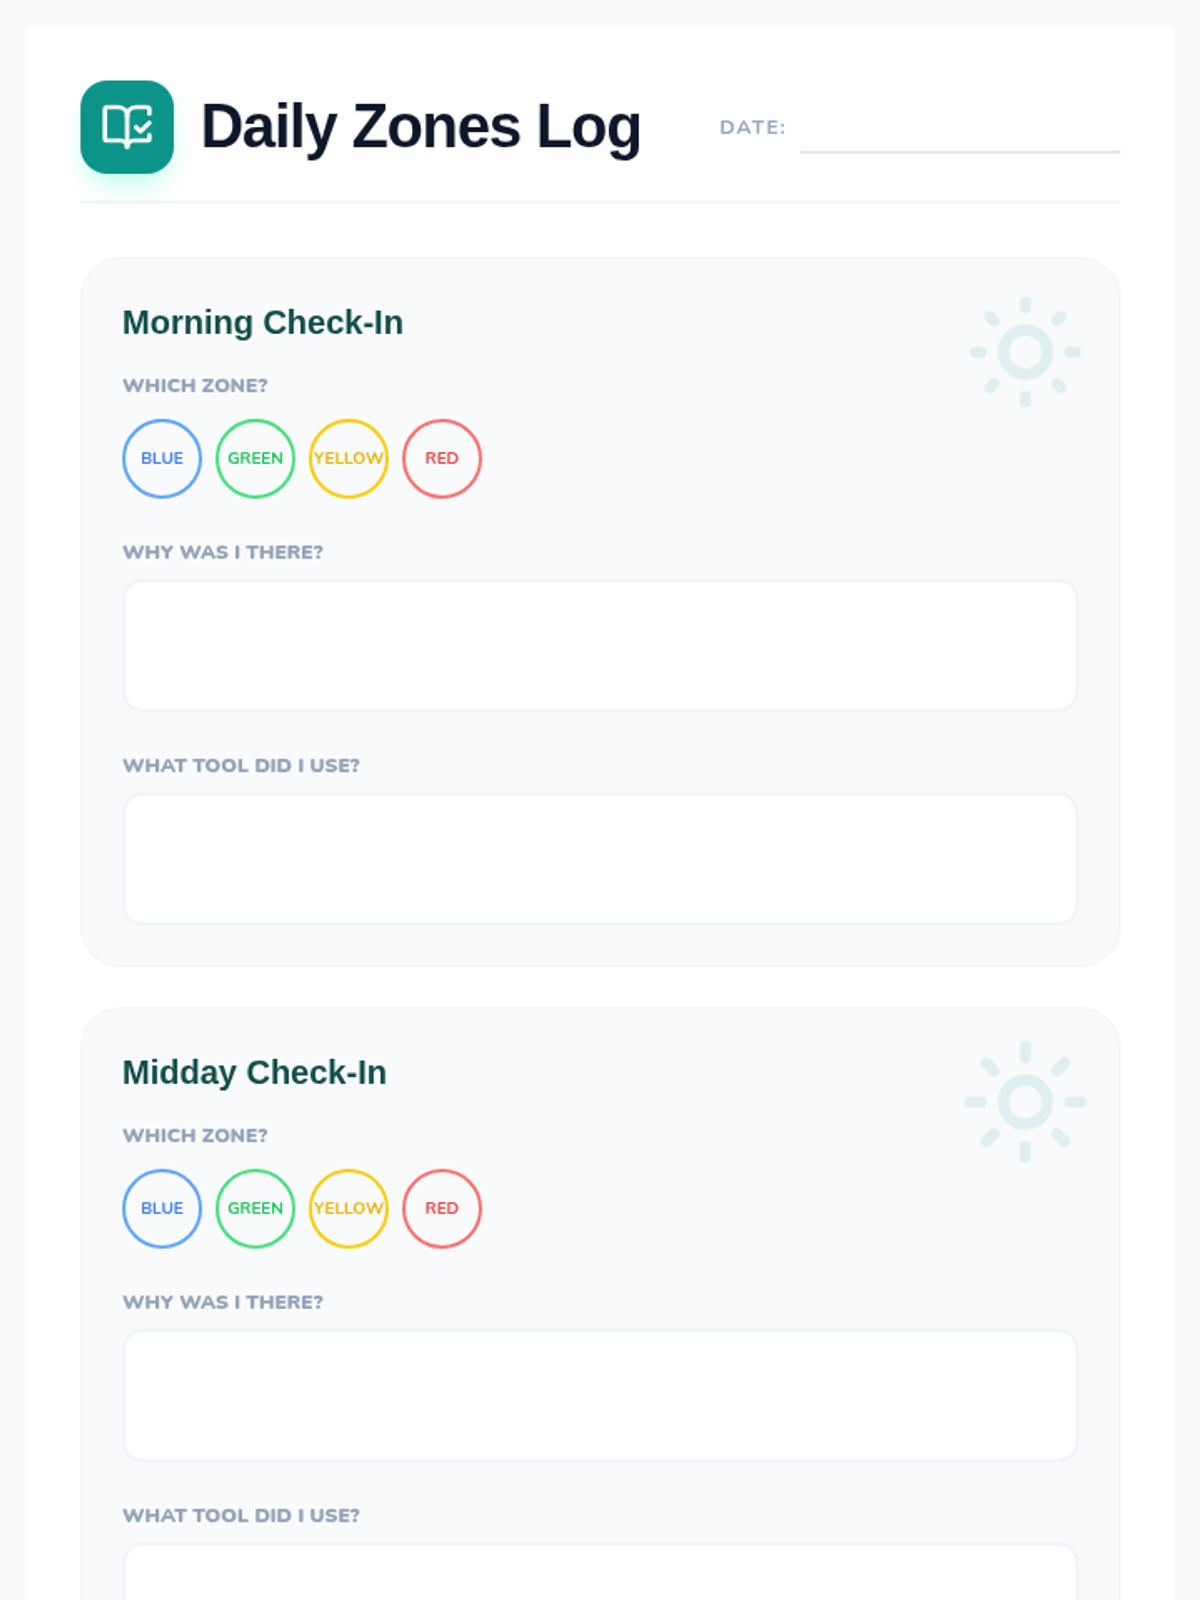1200x1600 pixels.
Task: Click the teal book logo icon
Action: [x=127, y=127]
